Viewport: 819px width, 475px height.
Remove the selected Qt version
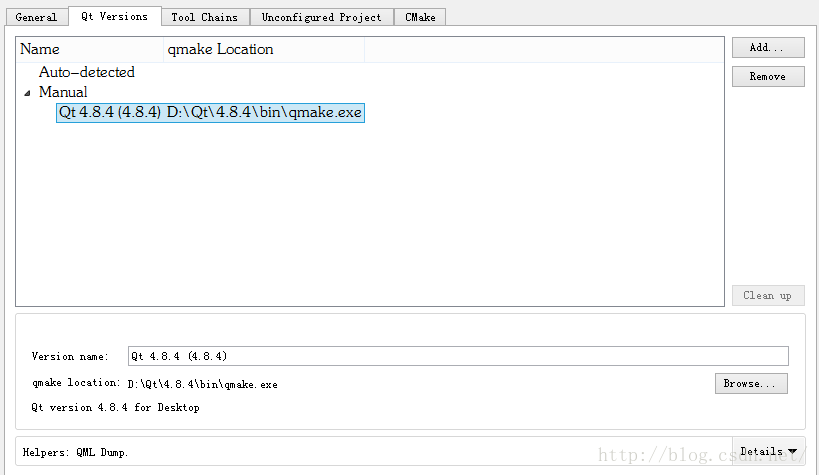pyautogui.click(x=768, y=76)
